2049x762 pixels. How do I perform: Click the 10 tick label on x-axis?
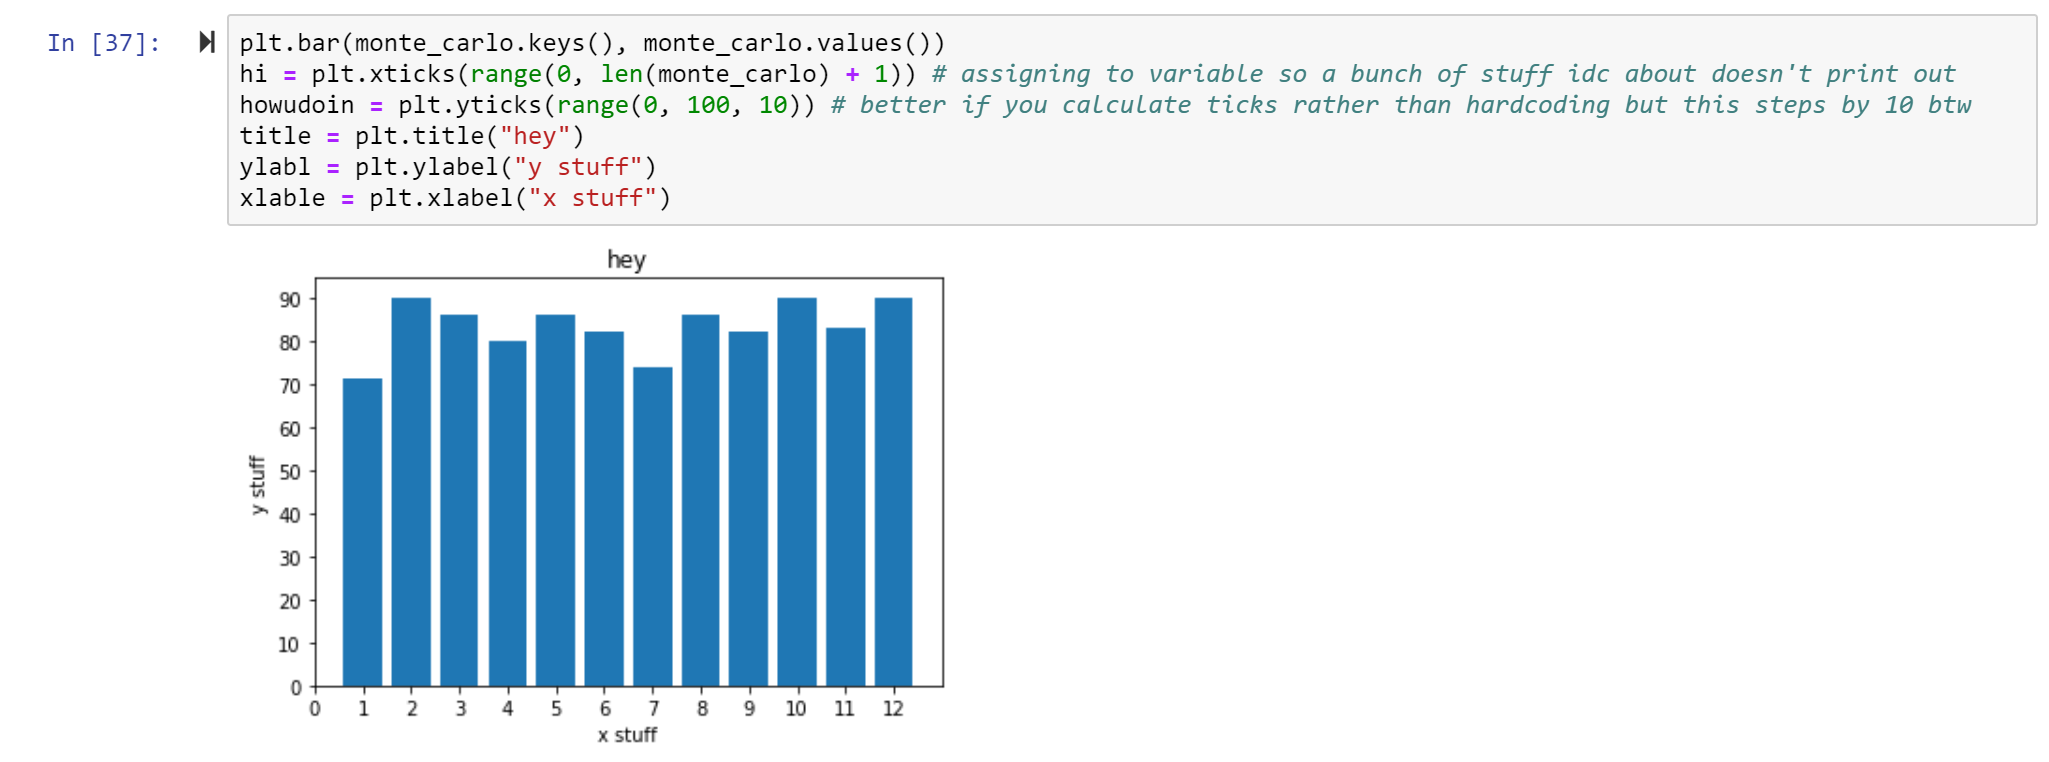click(x=796, y=709)
